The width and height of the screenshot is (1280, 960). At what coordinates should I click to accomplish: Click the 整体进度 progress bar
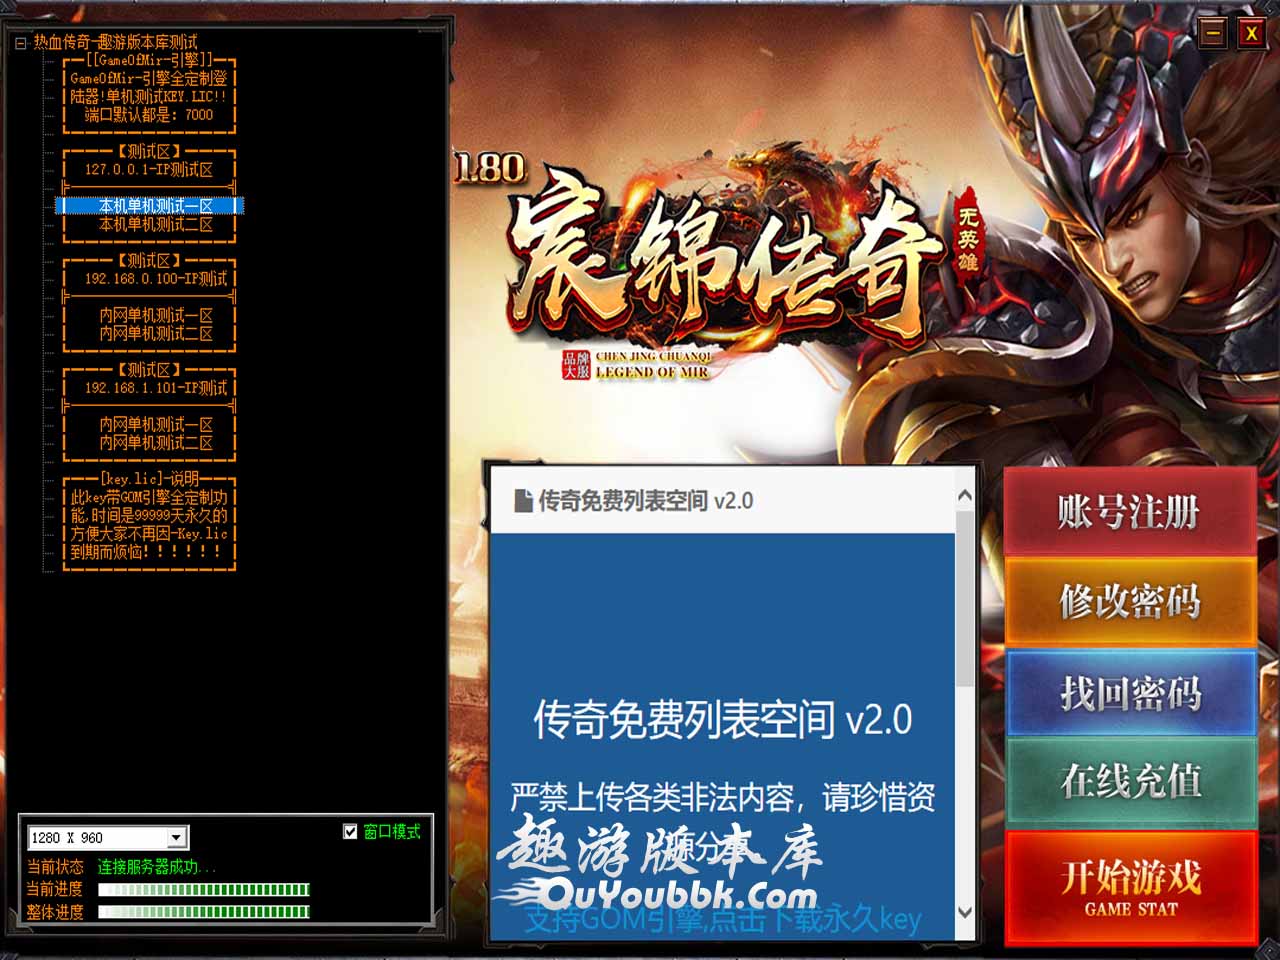[204, 911]
